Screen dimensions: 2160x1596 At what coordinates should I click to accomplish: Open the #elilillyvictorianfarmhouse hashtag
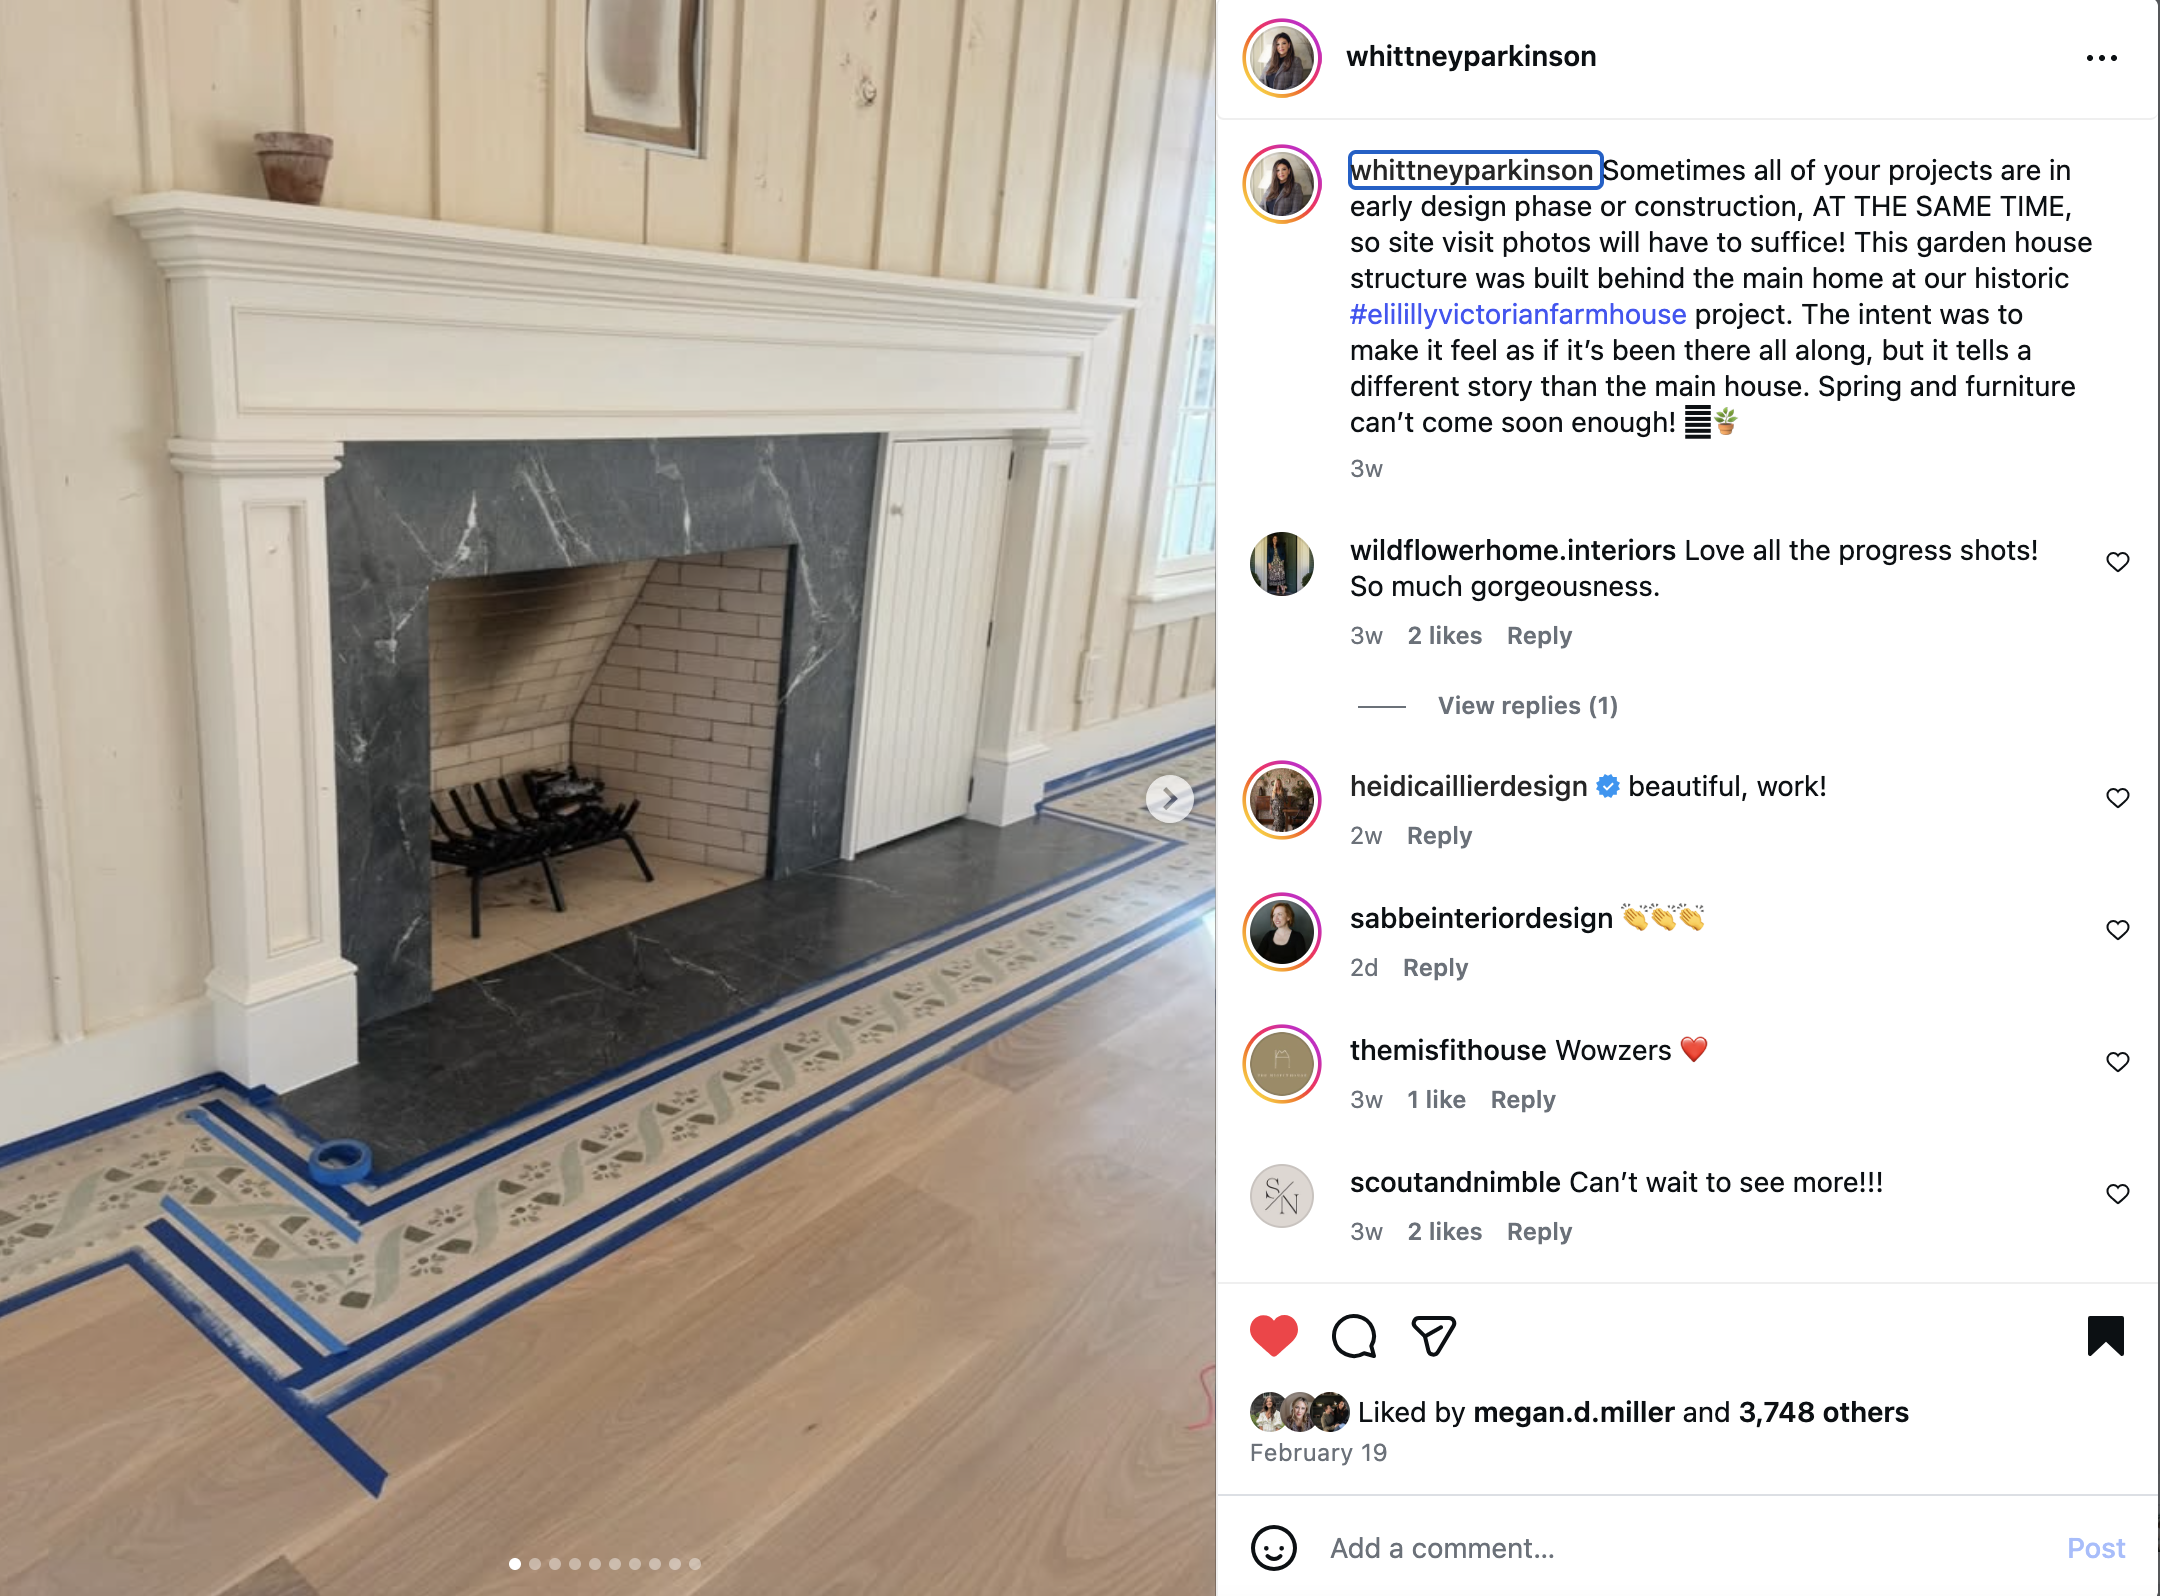pos(1517,315)
